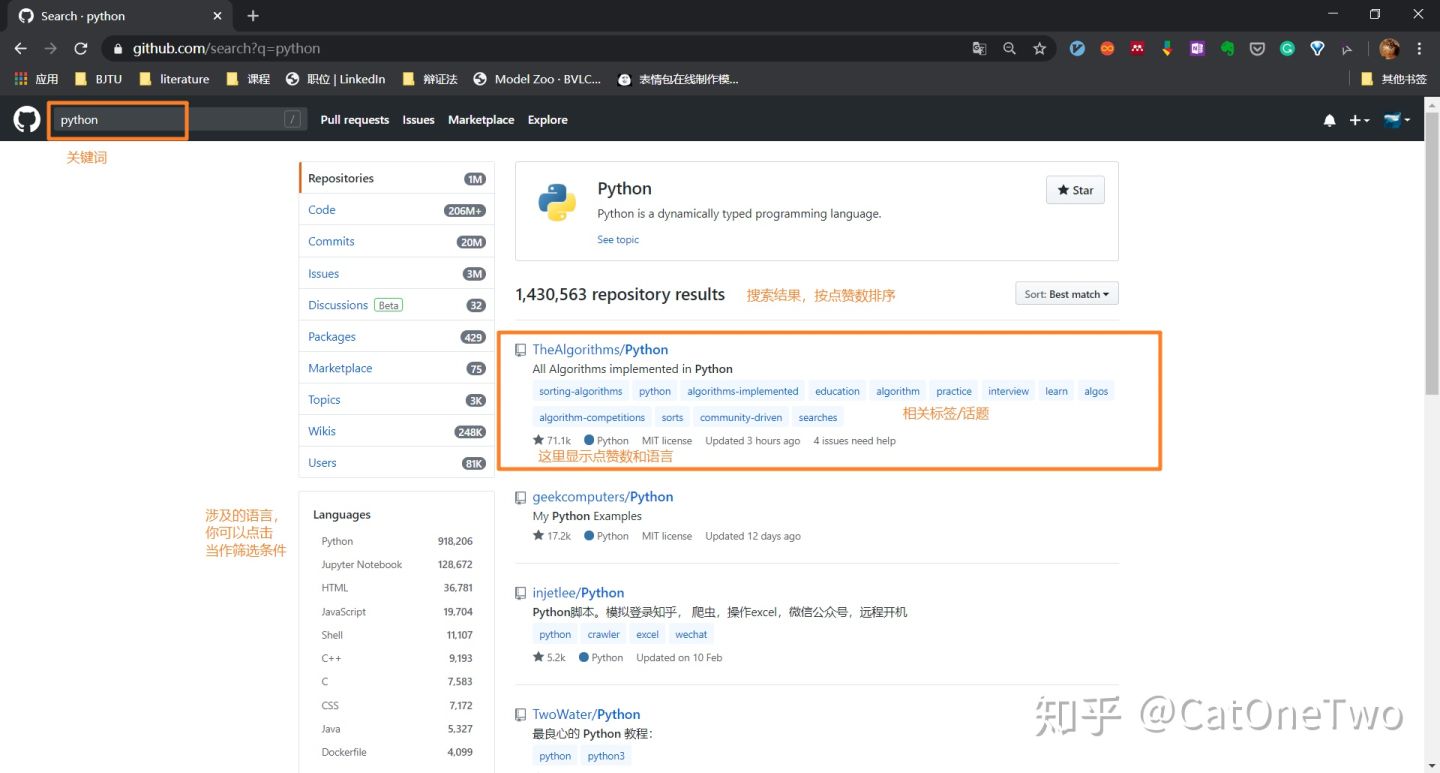Open the 辩证法 bookmark folder

tap(430, 79)
